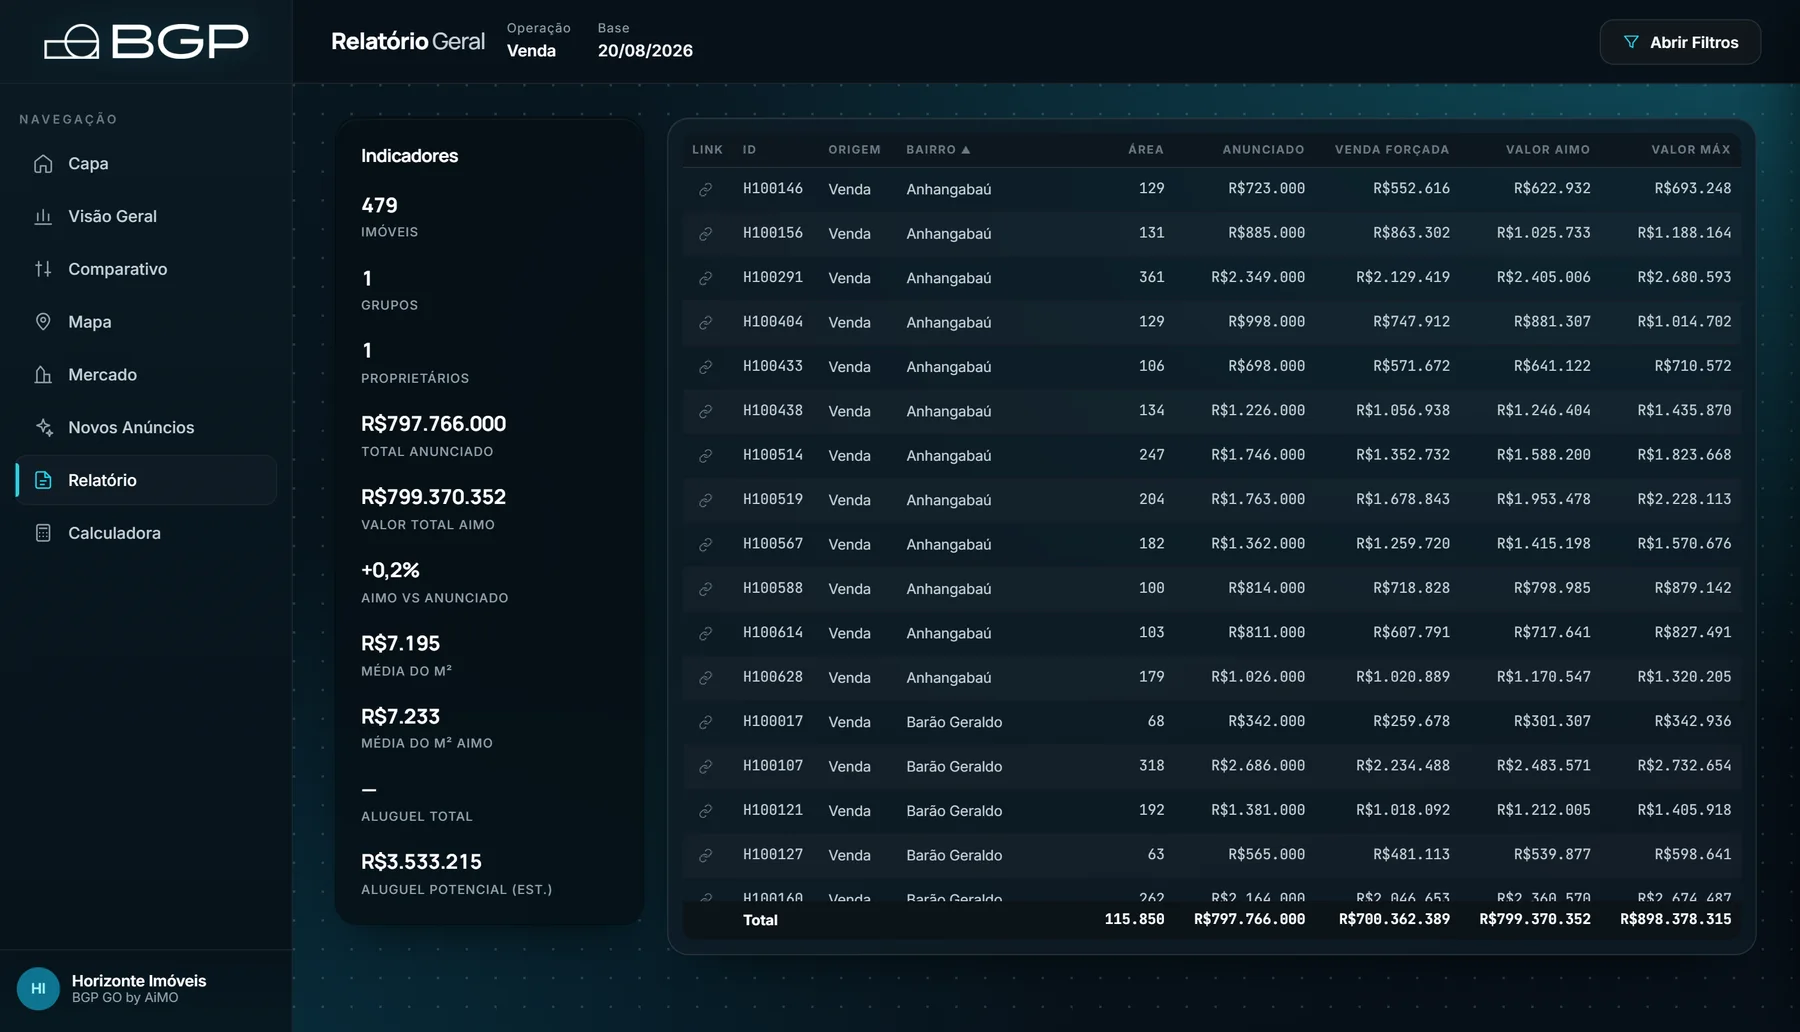The image size is (1800, 1032).
Task: Open link icon for H100628 row
Action: [x=705, y=678]
